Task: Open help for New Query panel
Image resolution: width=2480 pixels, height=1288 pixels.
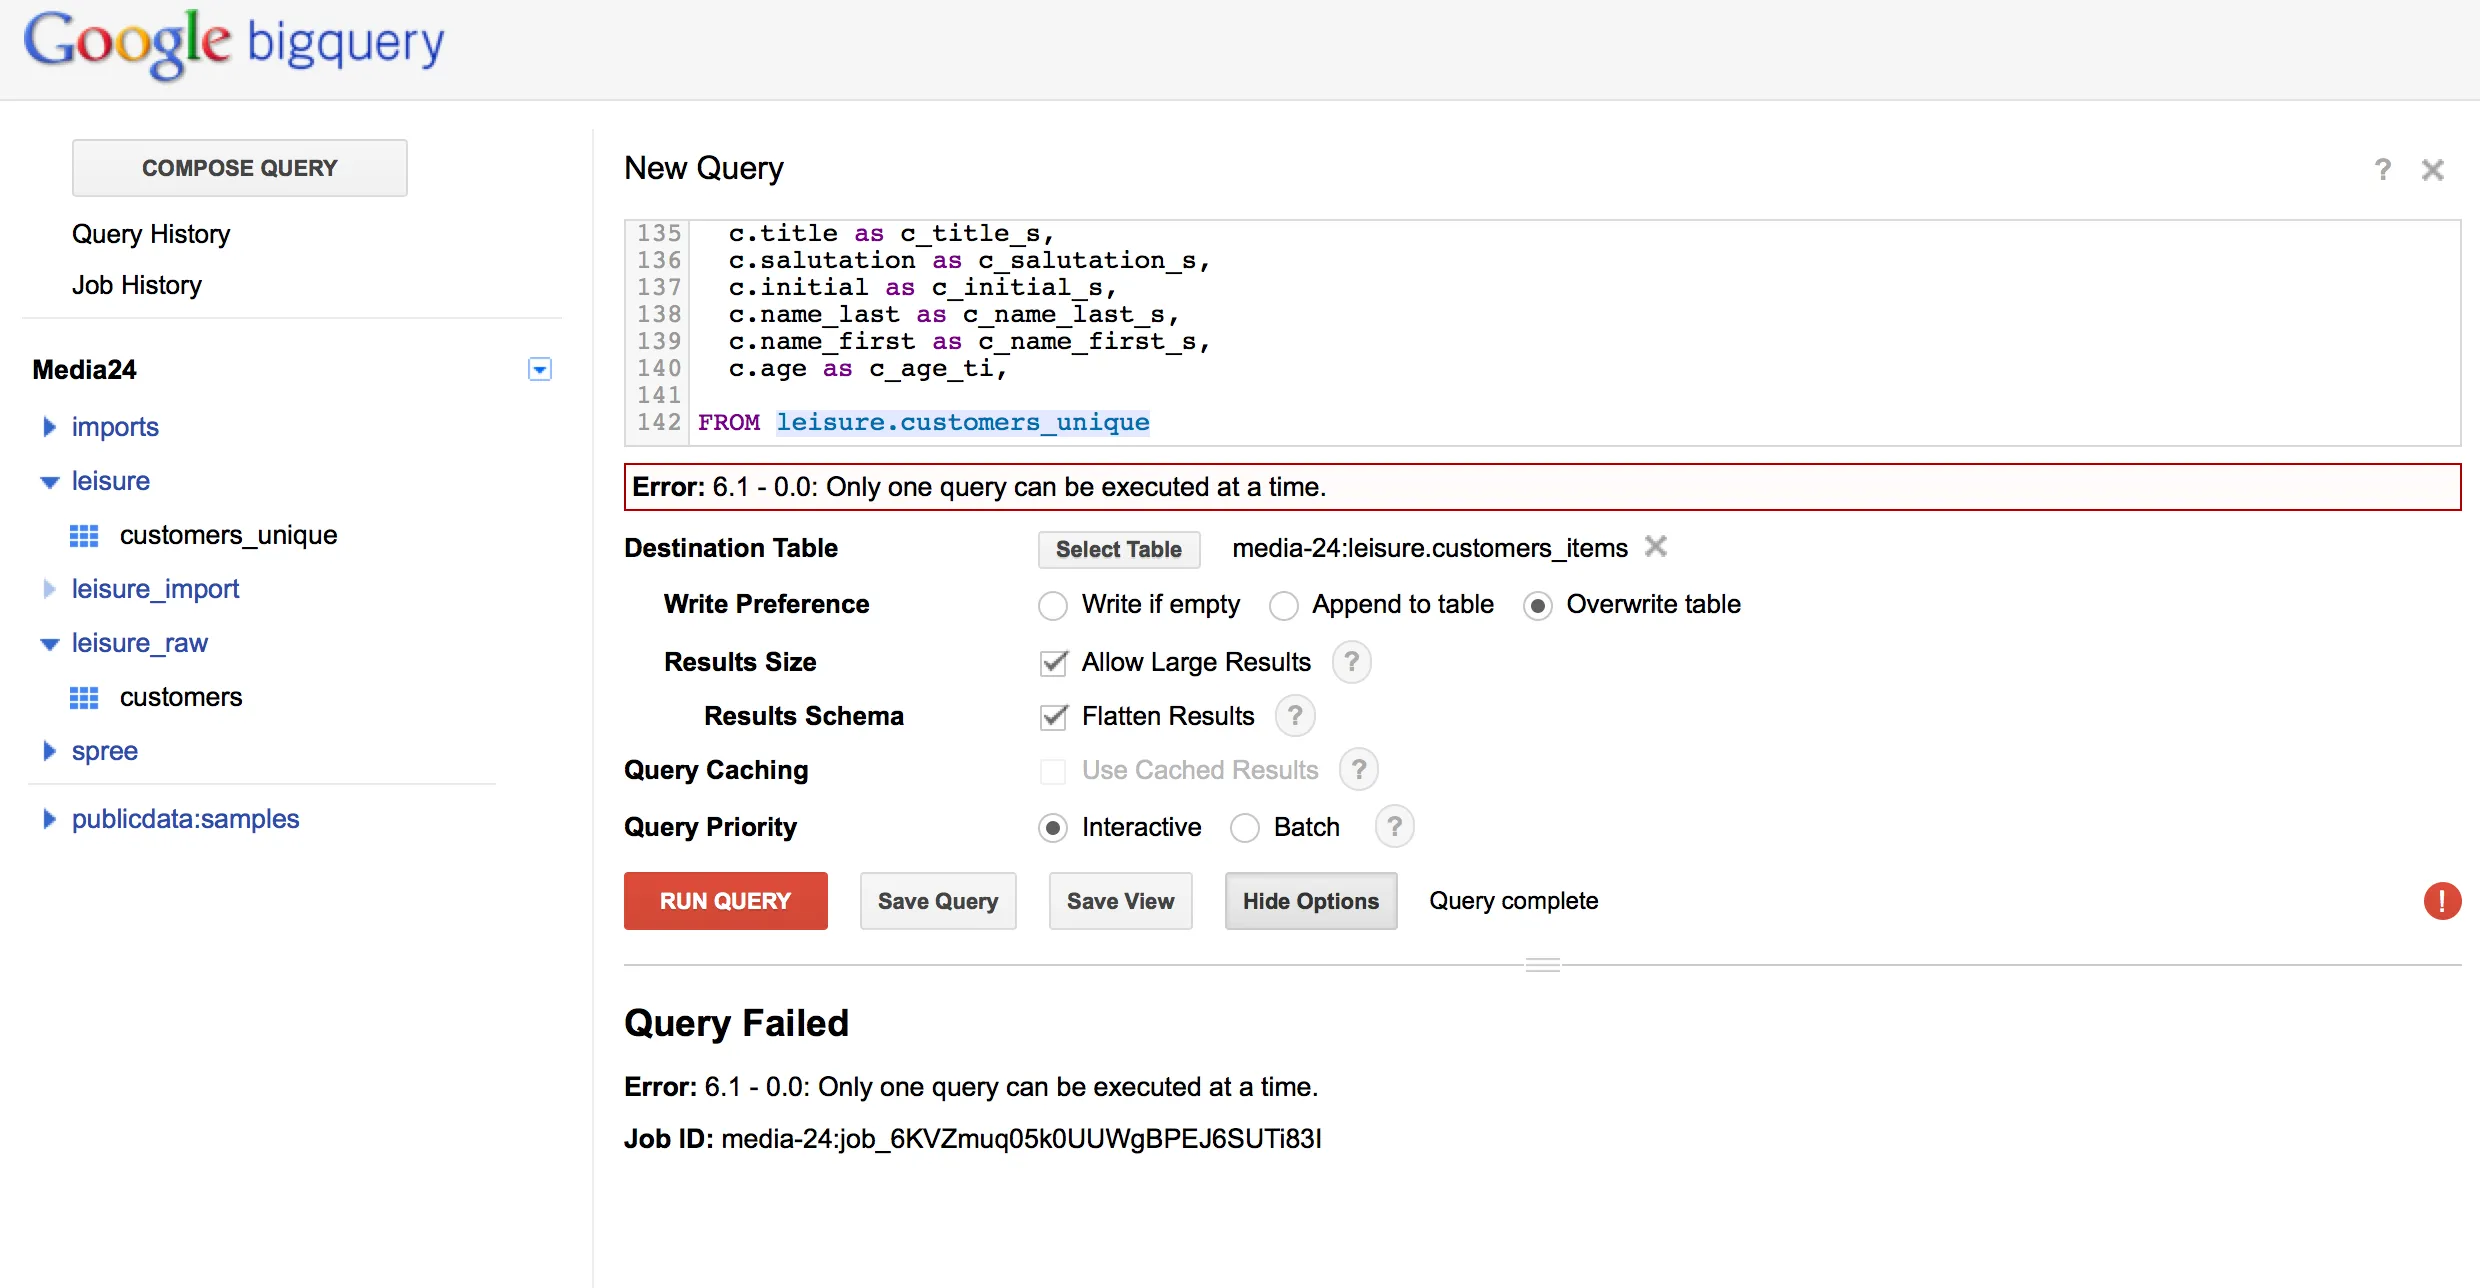Action: (x=2383, y=170)
